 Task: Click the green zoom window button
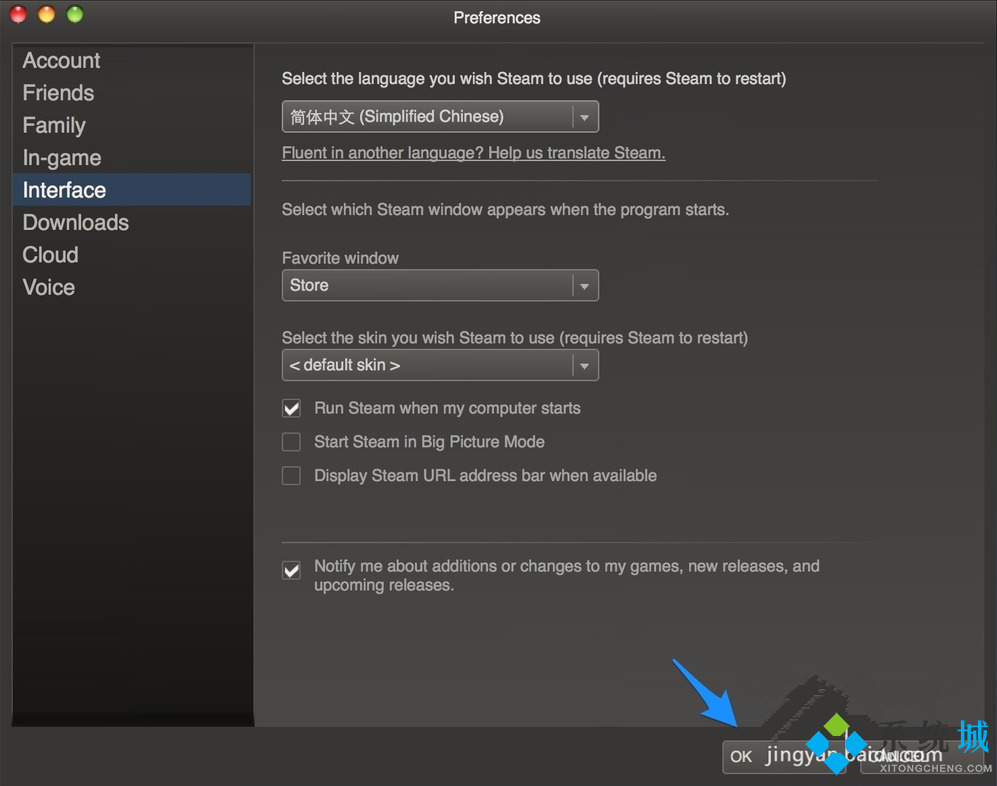(75, 14)
